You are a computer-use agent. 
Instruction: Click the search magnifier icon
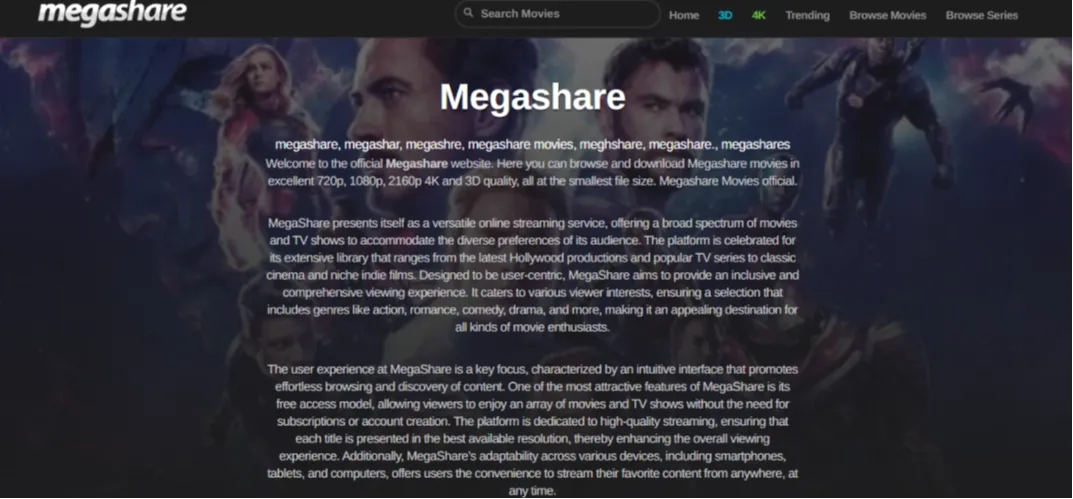click(x=468, y=12)
